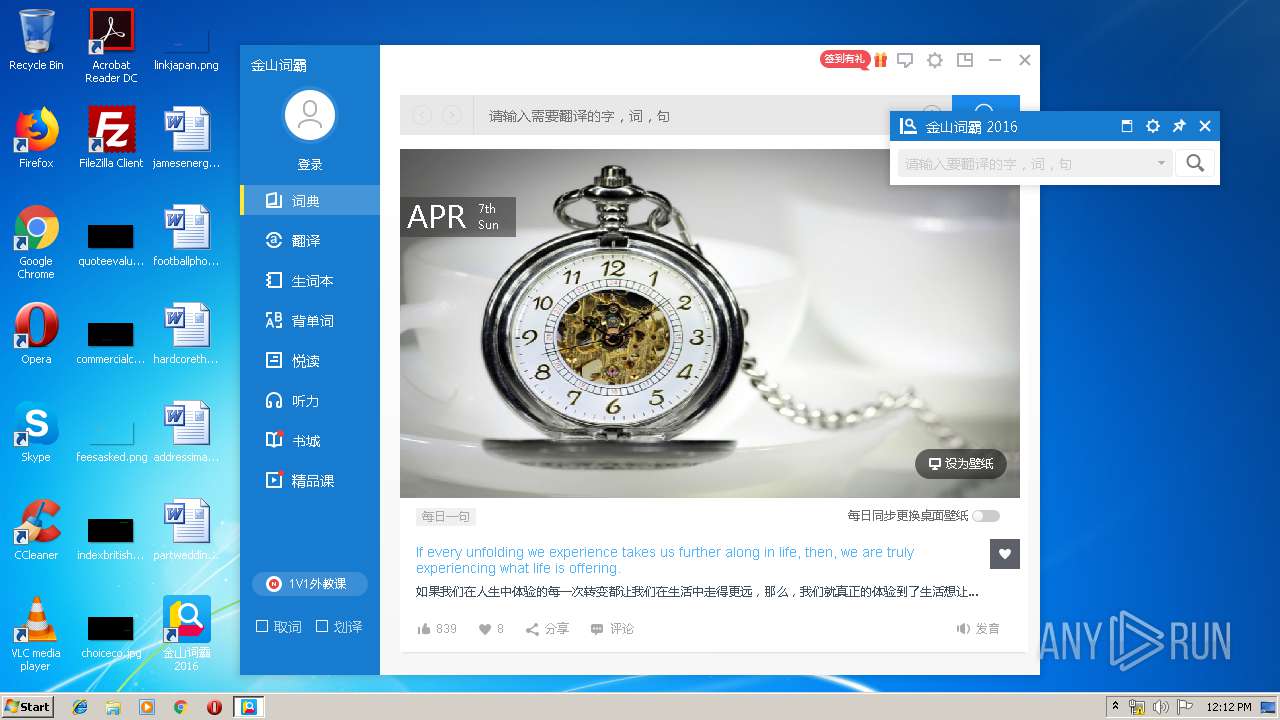1280x720 pixels.
Task: Click the 12:12 PM taskbar clock
Action: point(1229,707)
